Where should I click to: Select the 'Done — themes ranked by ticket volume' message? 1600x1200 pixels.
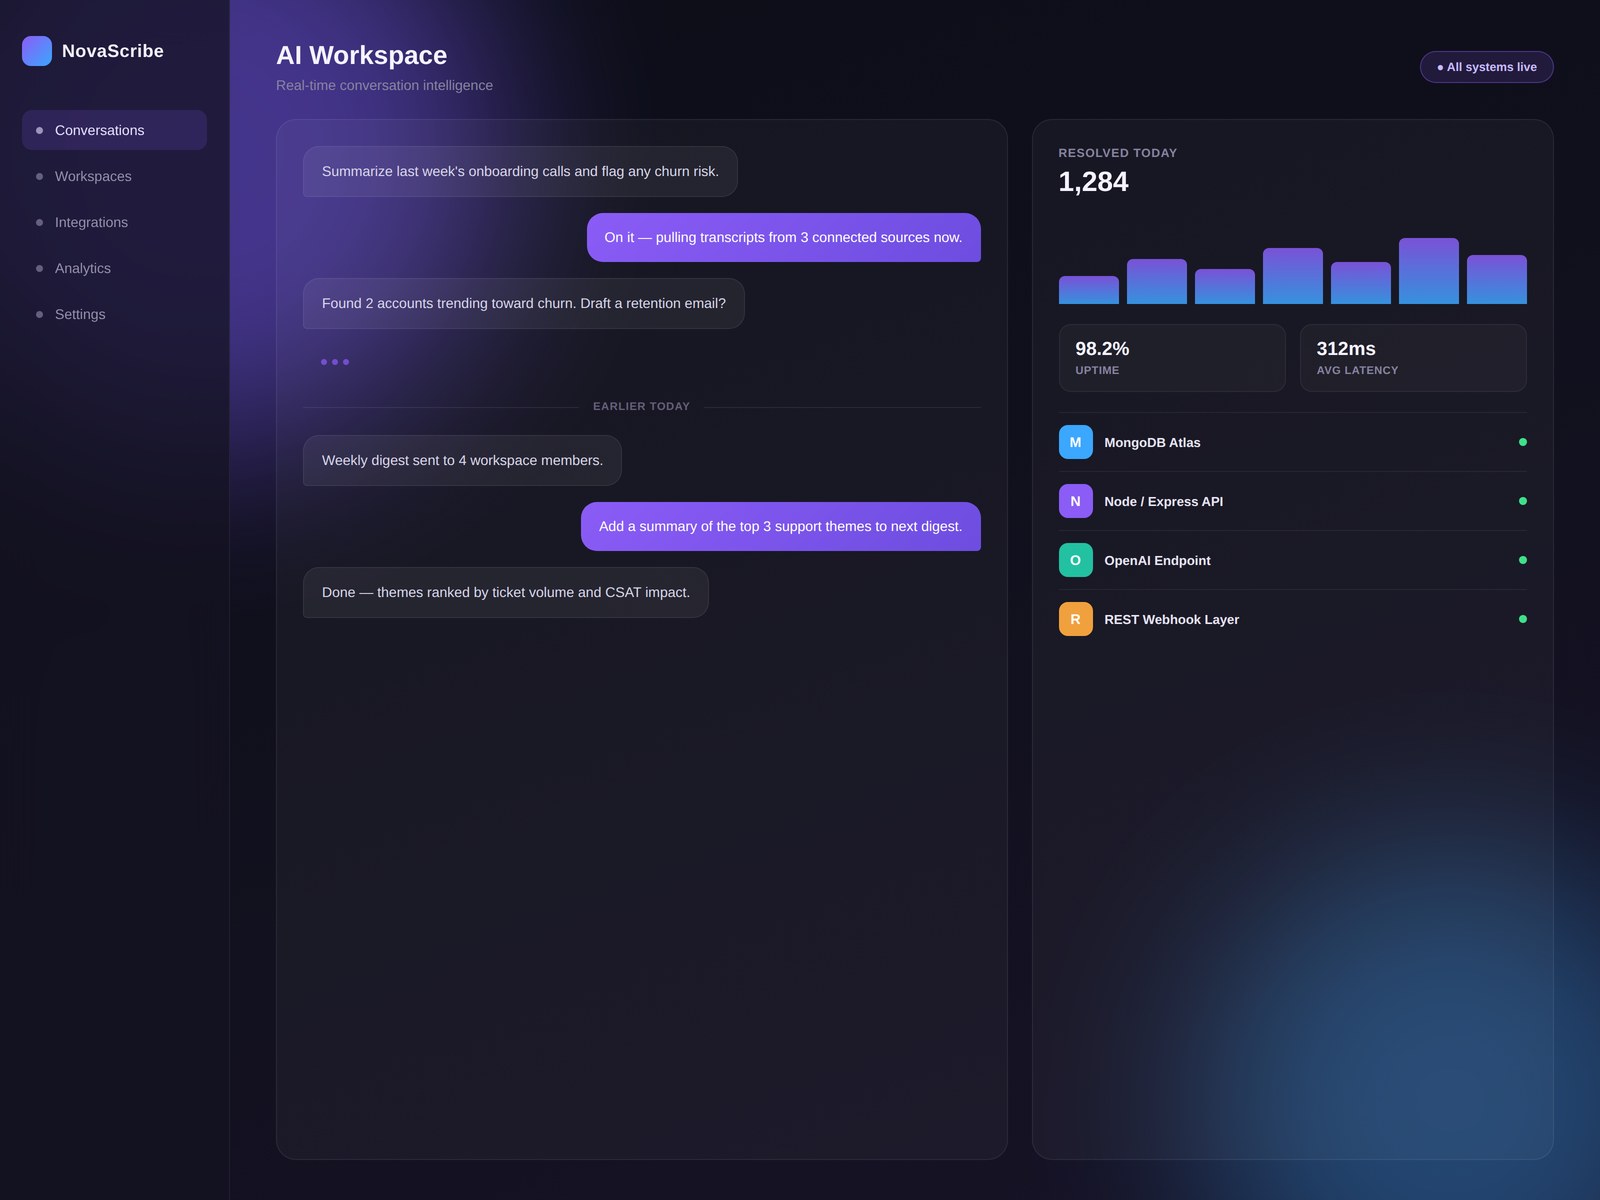click(x=506, y=593)
